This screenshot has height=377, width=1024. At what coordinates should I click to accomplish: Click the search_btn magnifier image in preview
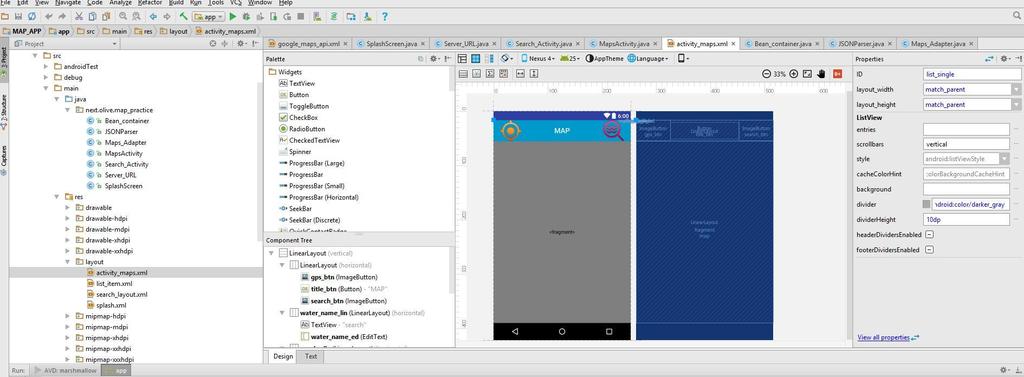pyautogui.click(x=613, y=130)
